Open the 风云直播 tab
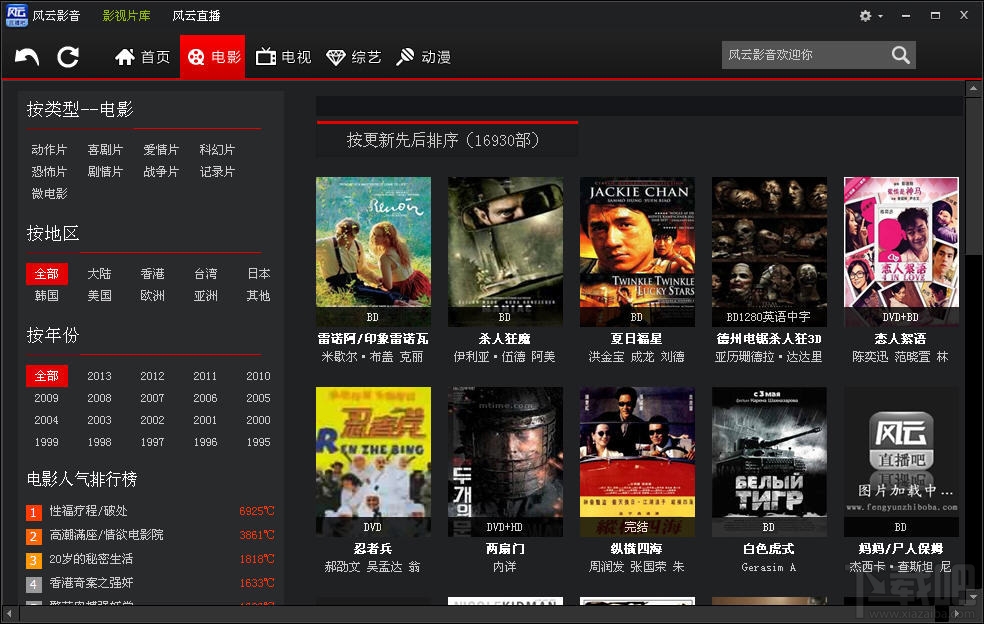 pyautogui.click(x=193, y=15)
